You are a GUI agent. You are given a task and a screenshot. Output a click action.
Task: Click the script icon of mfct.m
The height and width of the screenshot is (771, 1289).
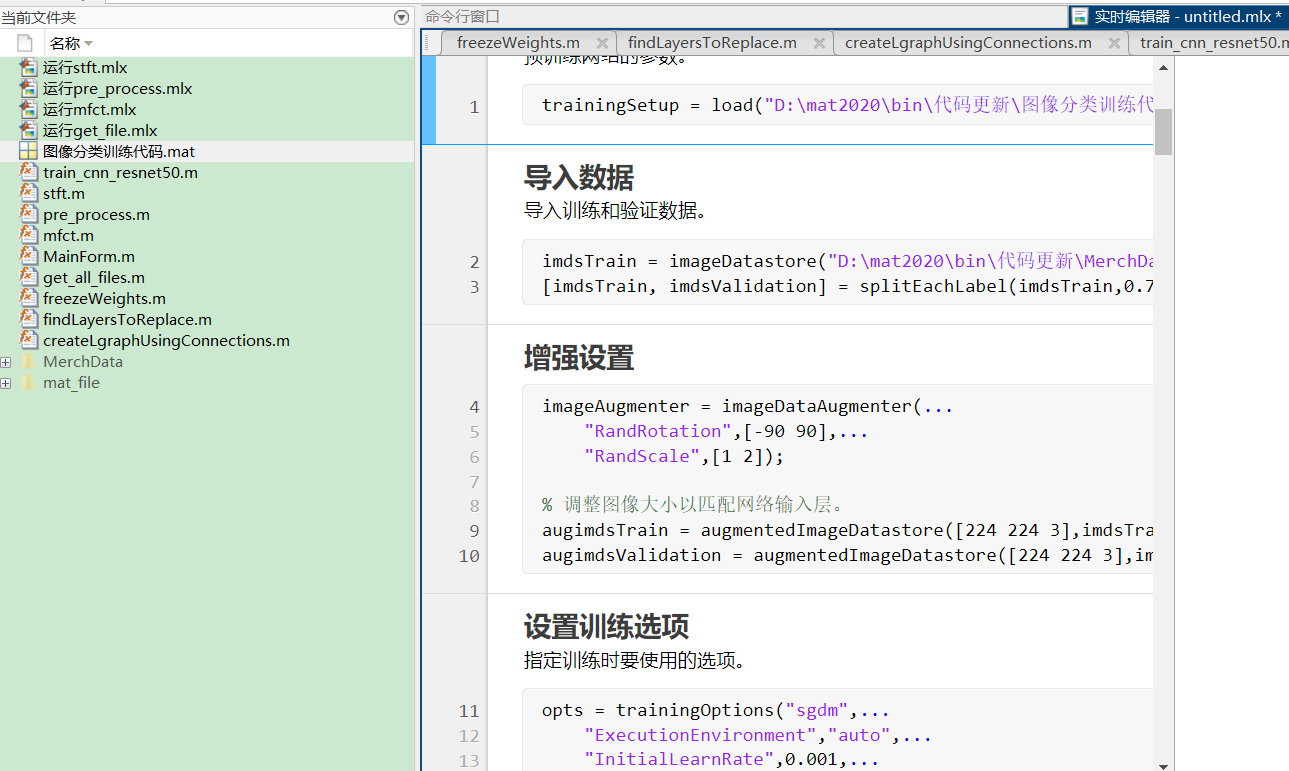click(x=28, y=235)
